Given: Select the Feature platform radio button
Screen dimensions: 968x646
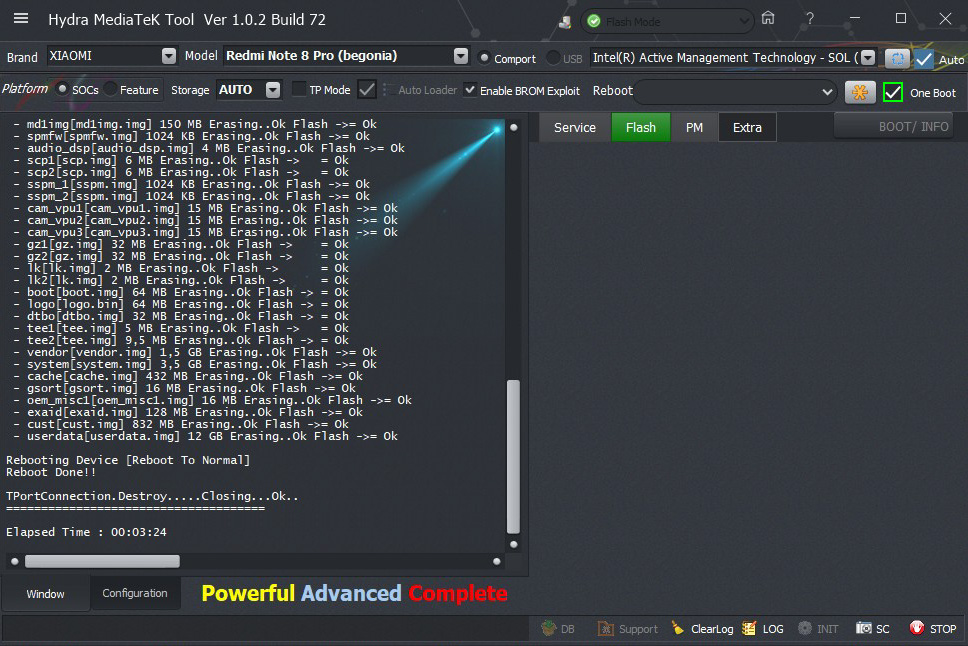Looking at the screenshot, I should (111, 90).
